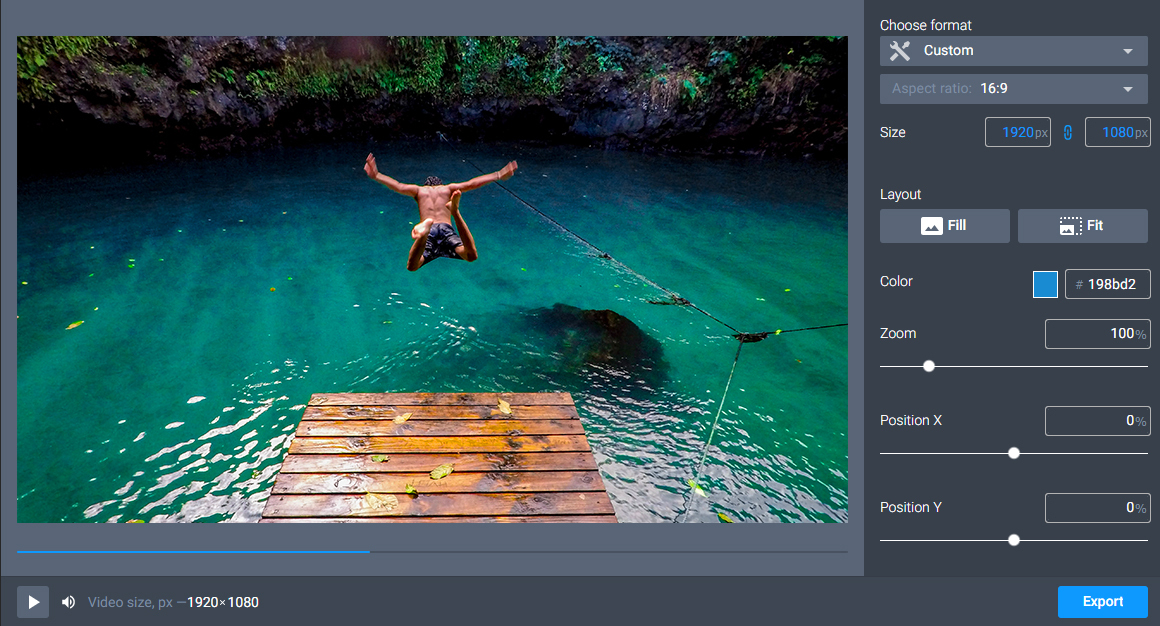Click the Position Y slider handle
1160x626 pixels.
pyautogui.click(x=1014, y=539)
